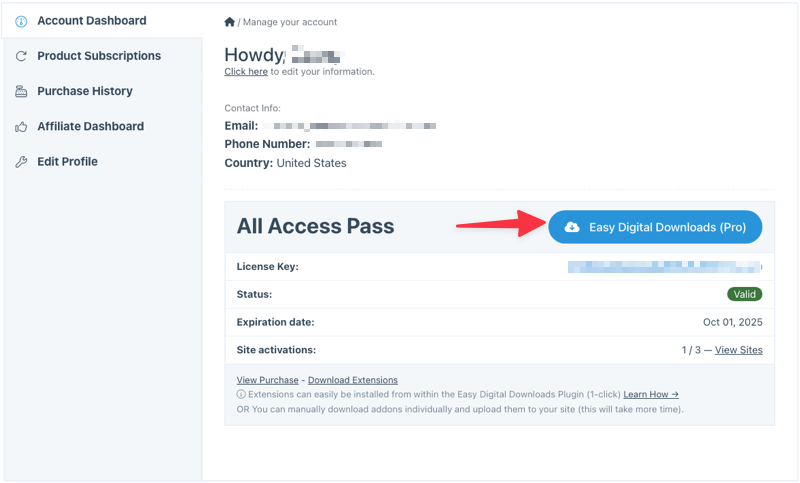Click the blurred license key value
Image resolution: width=800 pixels, height=483 pixels.
point(664,267)
